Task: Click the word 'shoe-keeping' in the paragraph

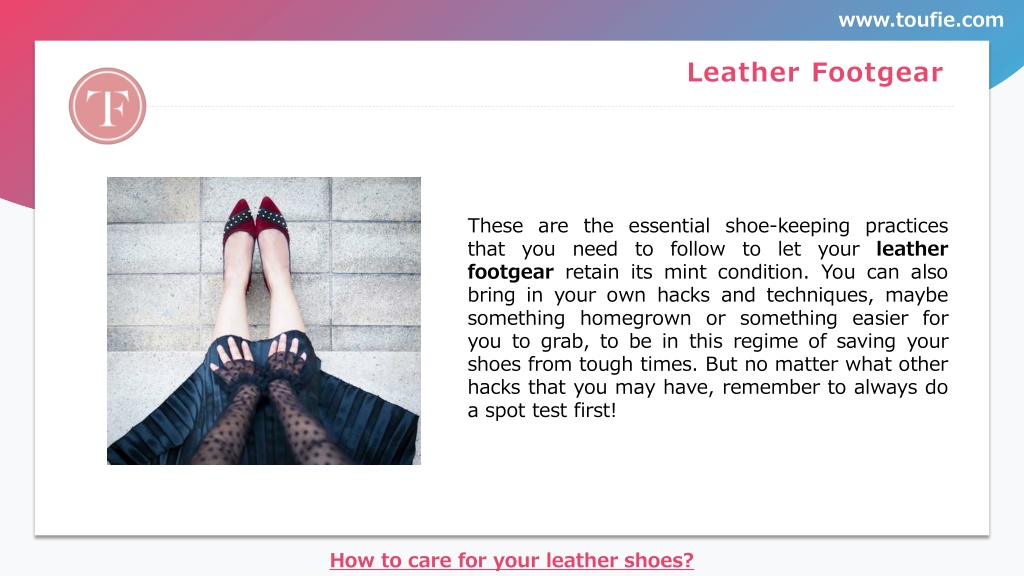Action: 788,226
